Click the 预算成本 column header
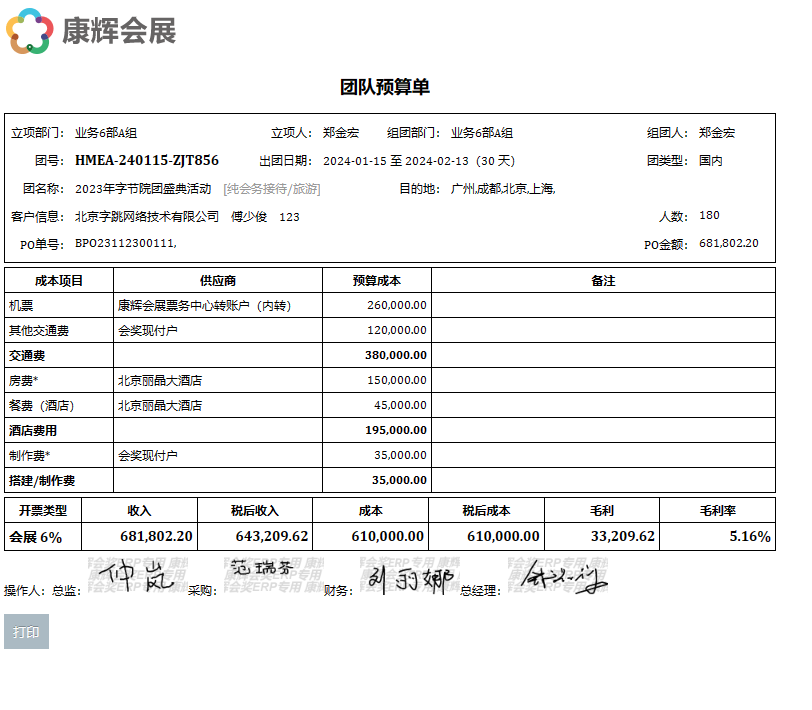Viewport: 812px width, 710px height. [377, 281]
